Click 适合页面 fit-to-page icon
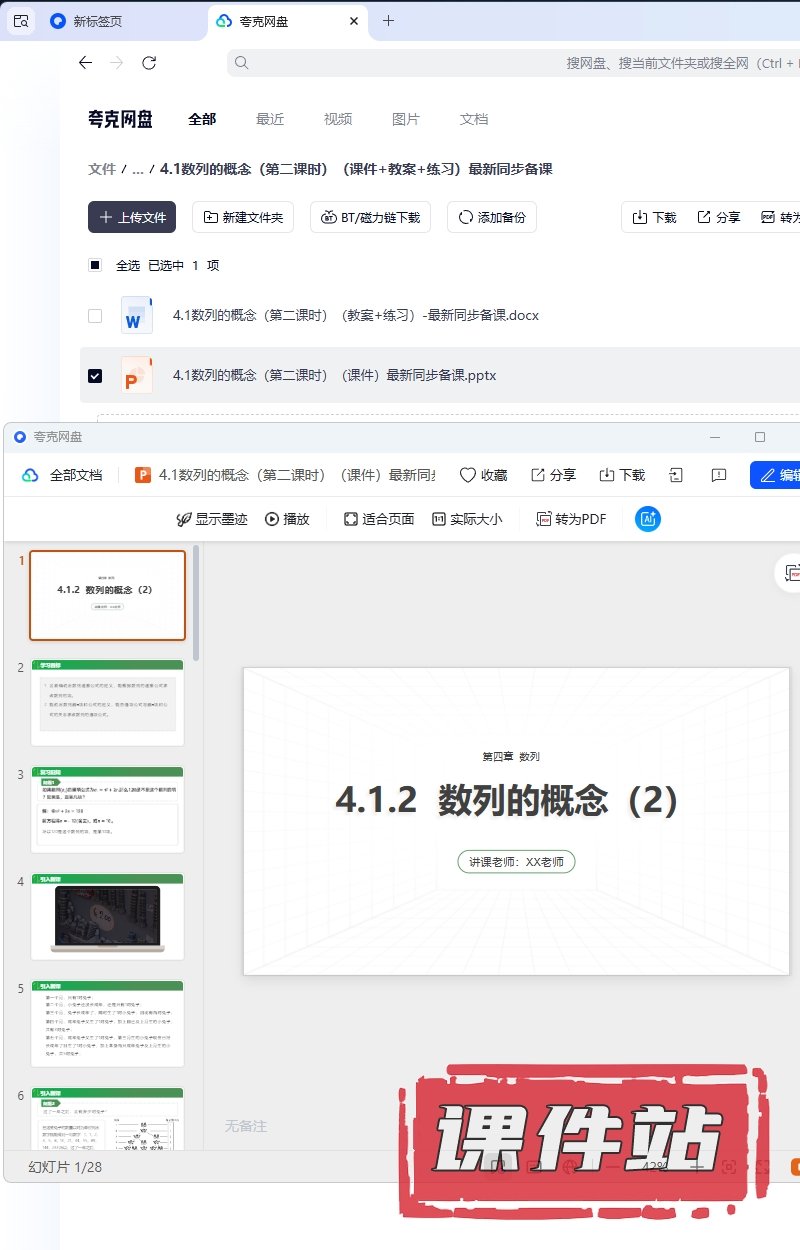The image size is (800, 1250). coord(378,519)
